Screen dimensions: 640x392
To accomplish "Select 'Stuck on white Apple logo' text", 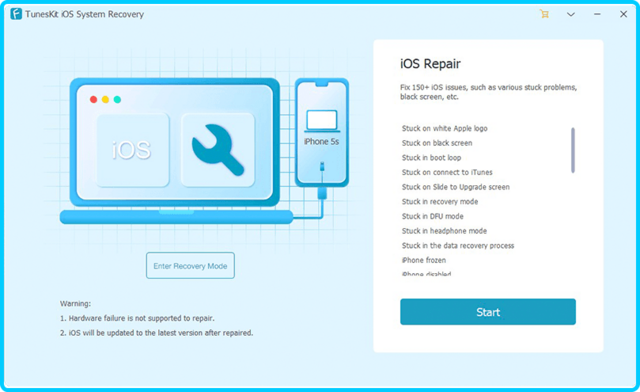I will pos(444,128).
